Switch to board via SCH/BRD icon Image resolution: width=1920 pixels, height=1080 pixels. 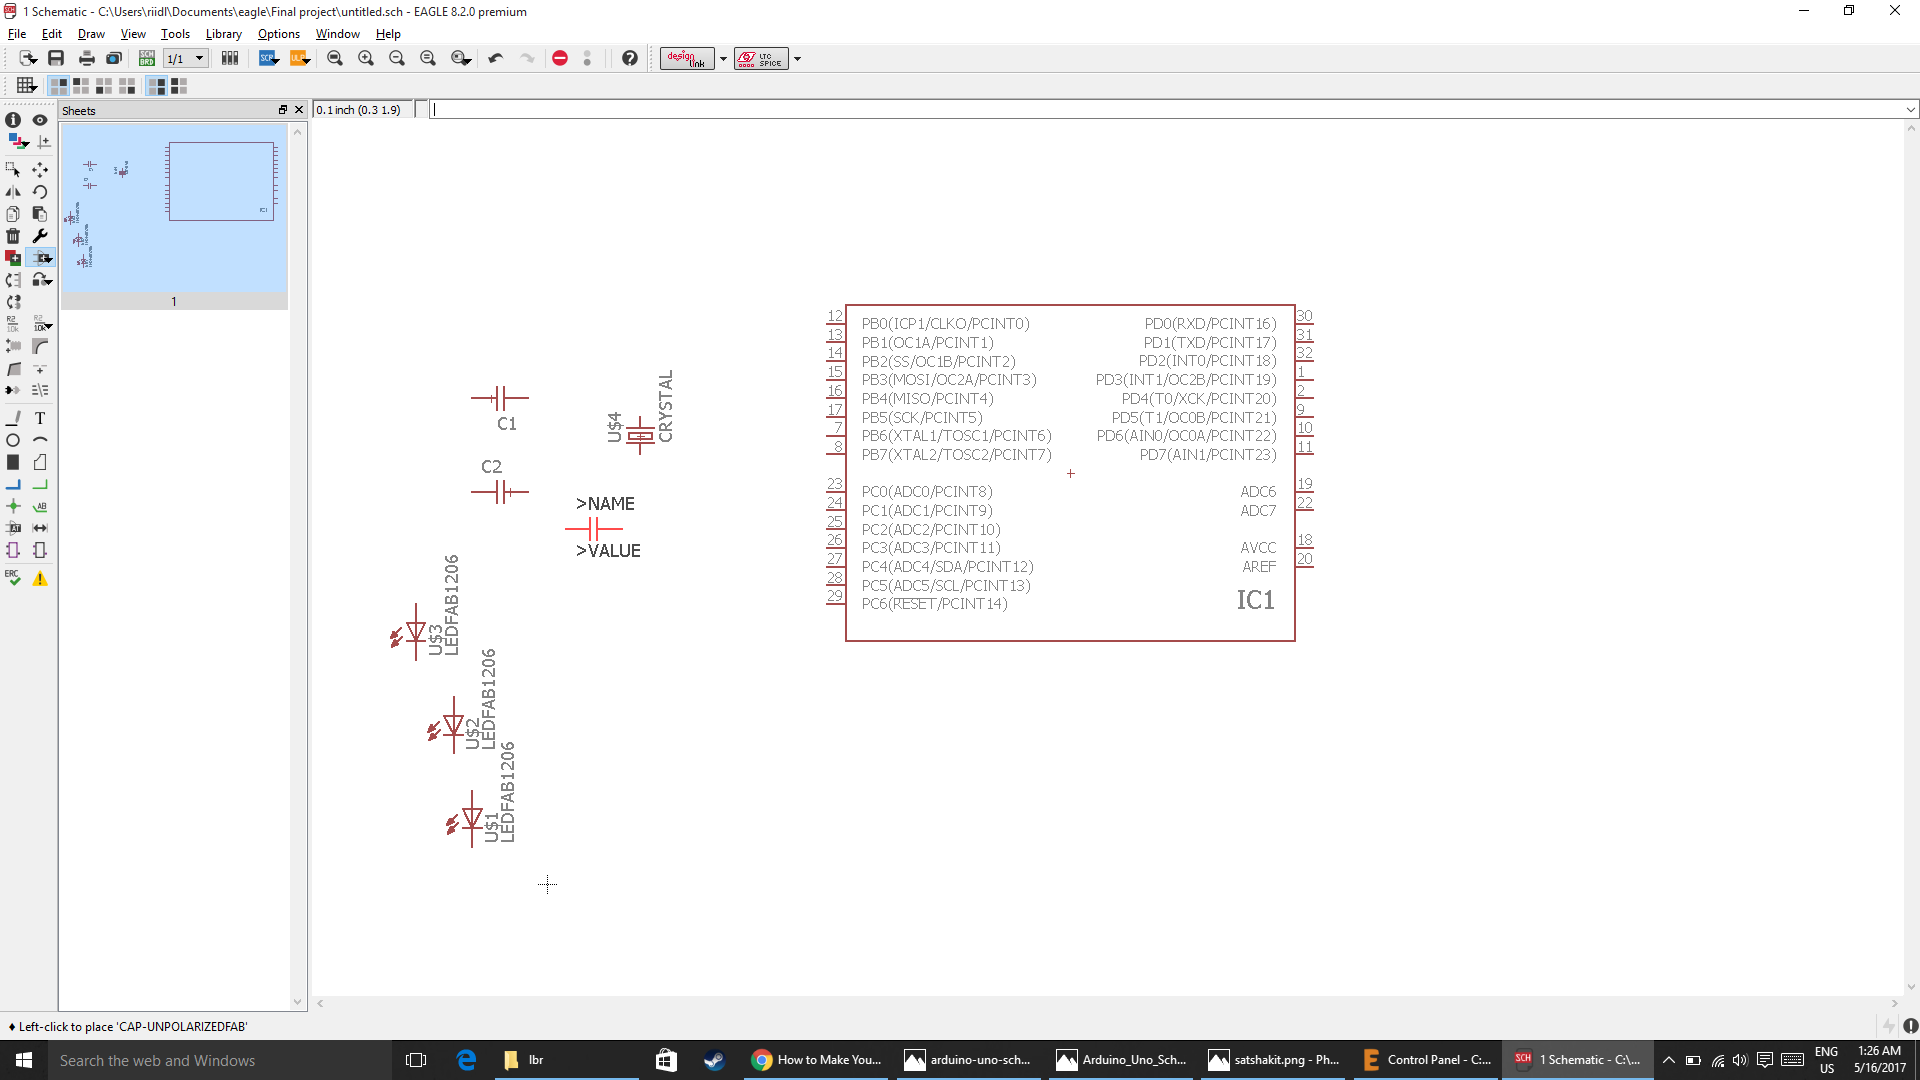pyautogui.click(x=147, y=58)
